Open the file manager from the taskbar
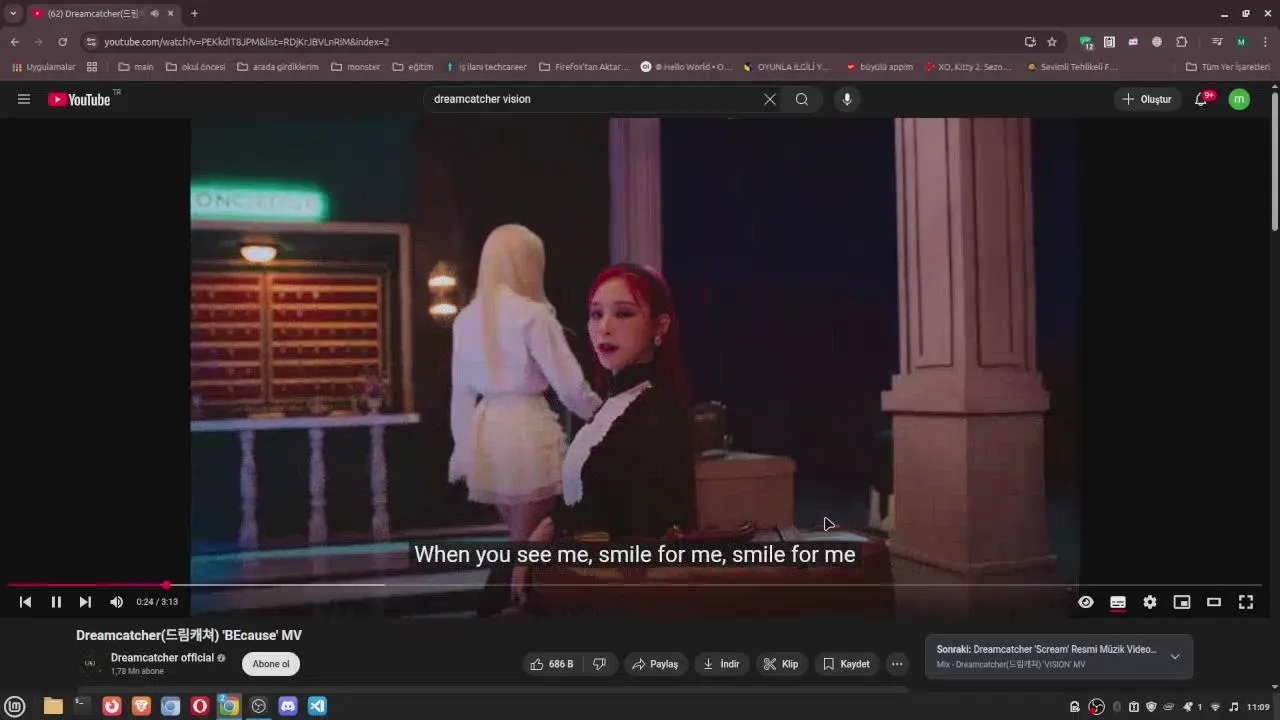The width and height of the screenshot is (1280, 720). [53, 706]
